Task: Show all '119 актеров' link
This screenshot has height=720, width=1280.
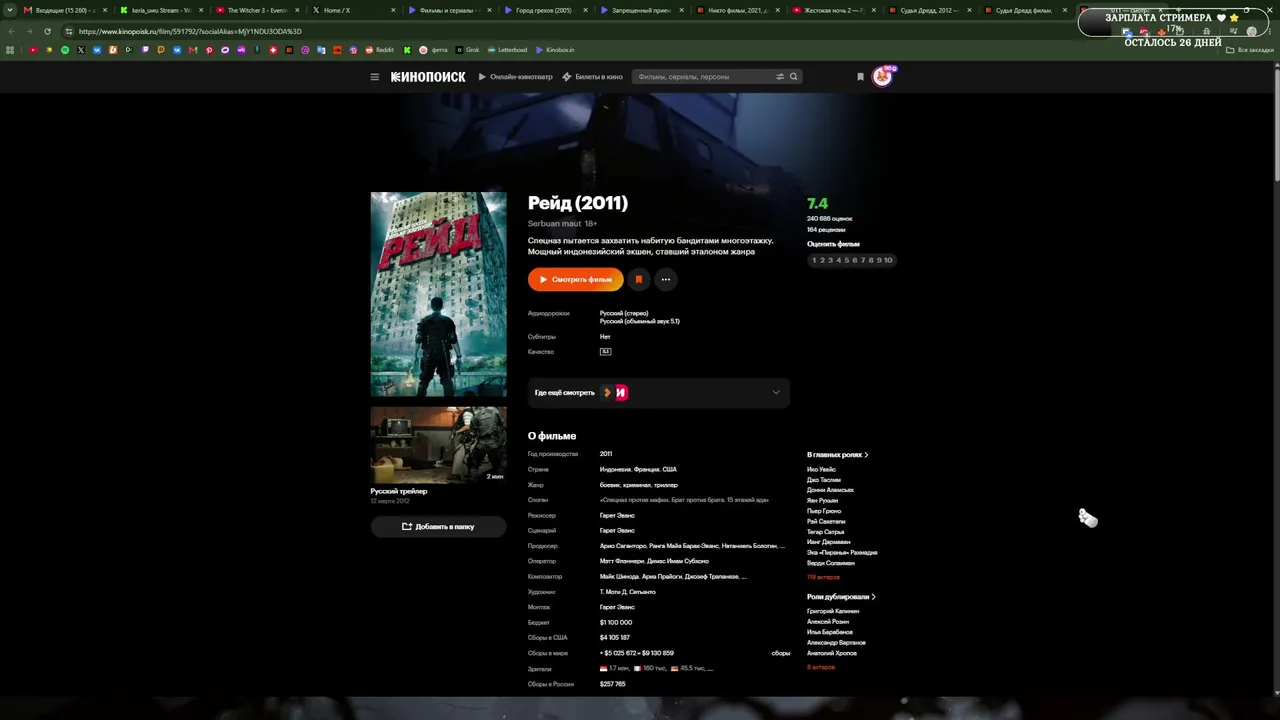Action: click(823, 577)
